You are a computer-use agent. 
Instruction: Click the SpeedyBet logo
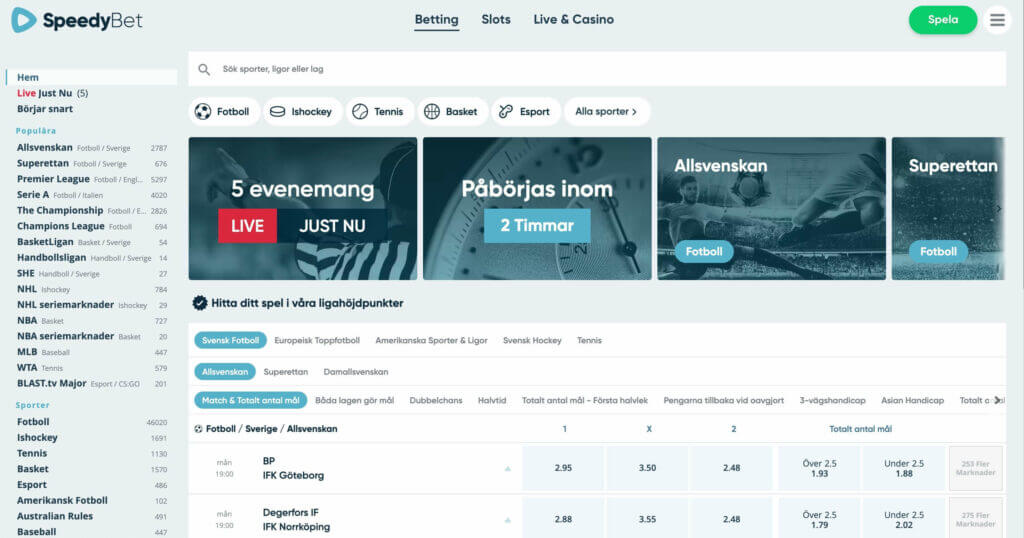pyautogui.click(x=76, y=20)
